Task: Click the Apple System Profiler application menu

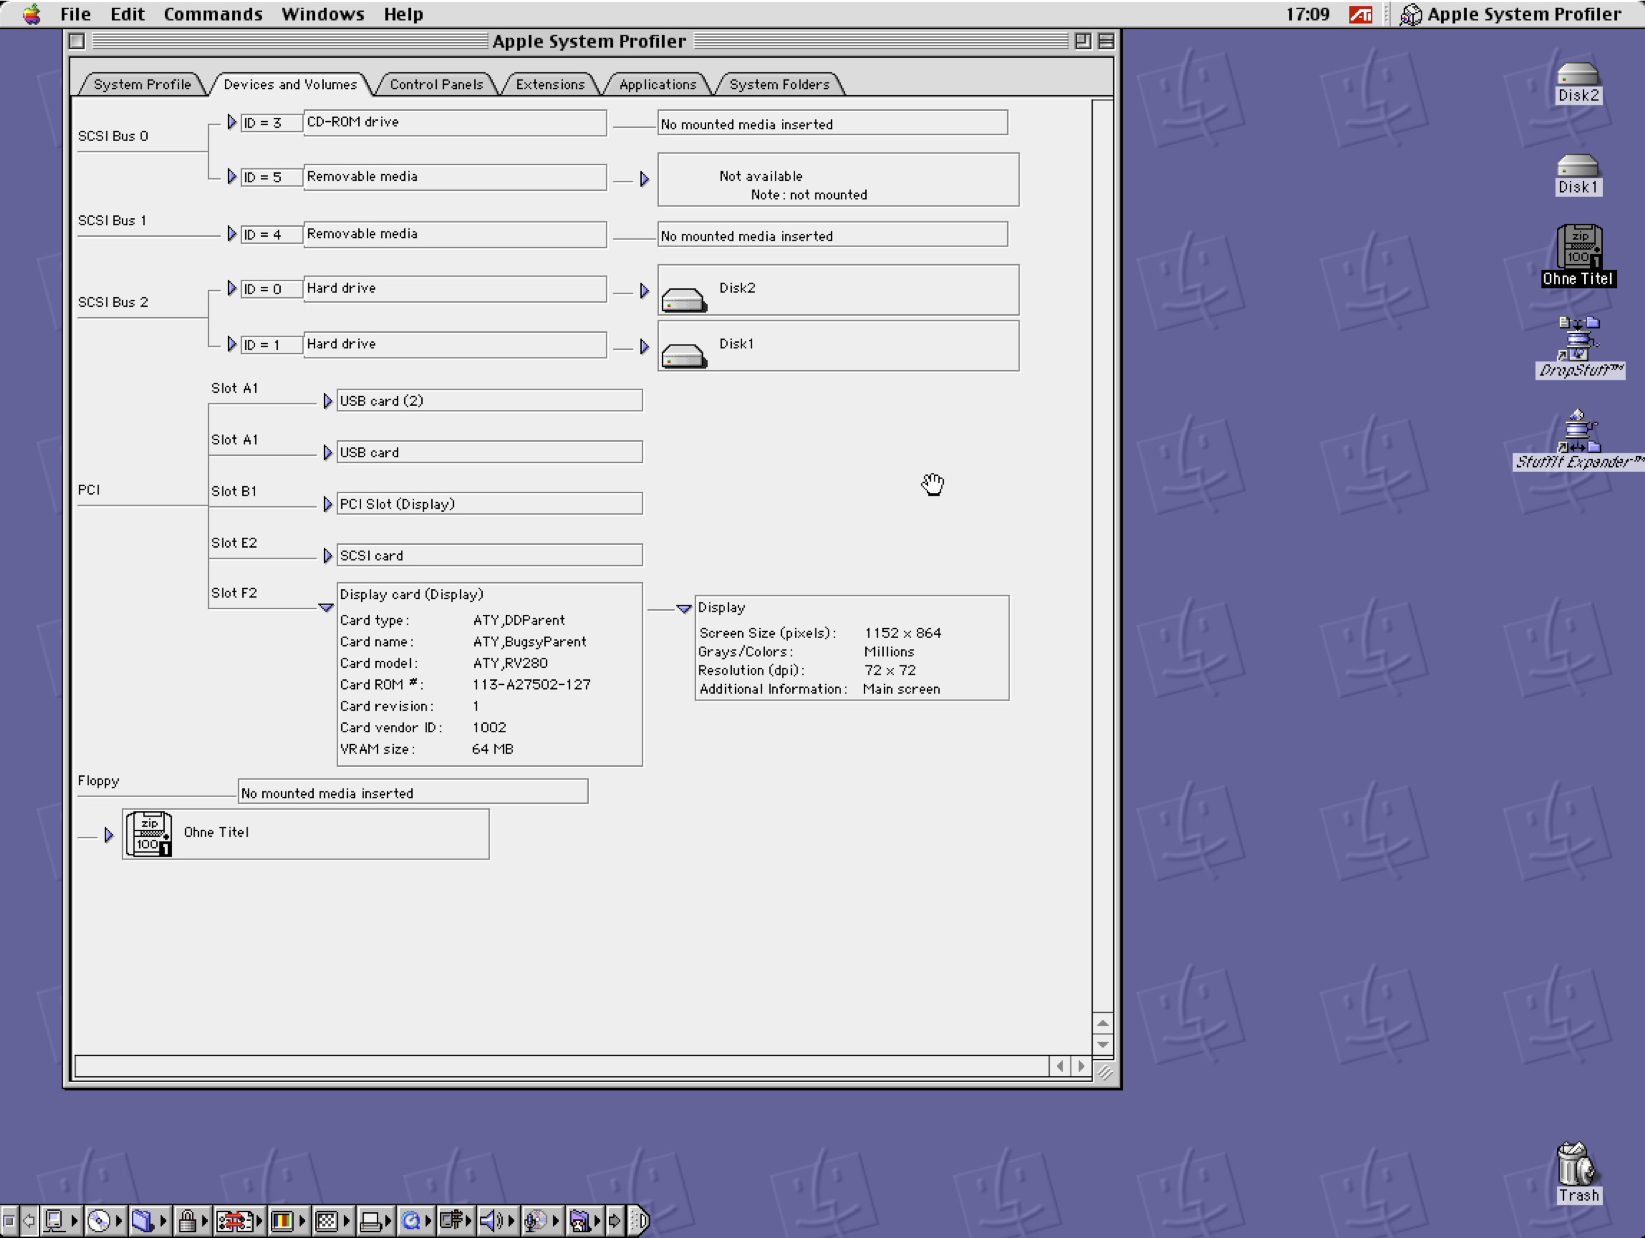Action: (x=1510, y=14)
